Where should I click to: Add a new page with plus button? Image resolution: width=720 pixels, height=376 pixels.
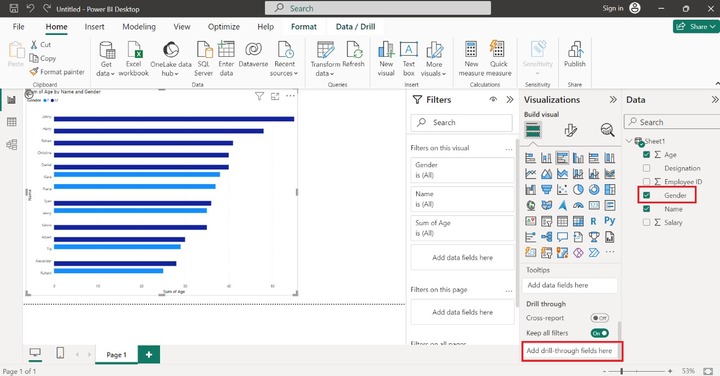(149, 354)
